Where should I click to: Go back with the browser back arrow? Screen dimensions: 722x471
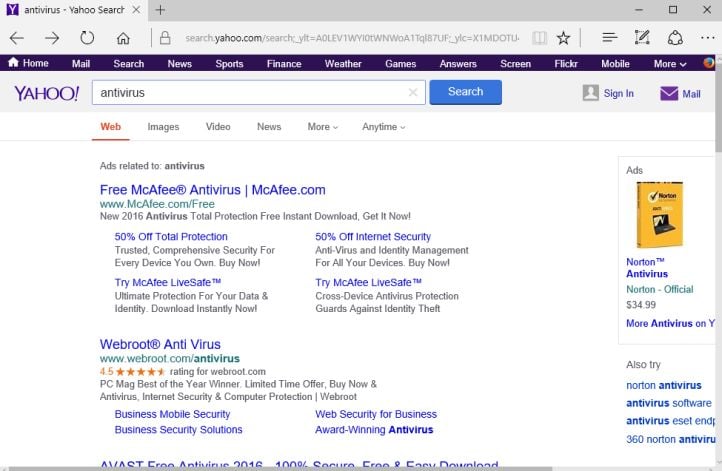click(17, 38)
